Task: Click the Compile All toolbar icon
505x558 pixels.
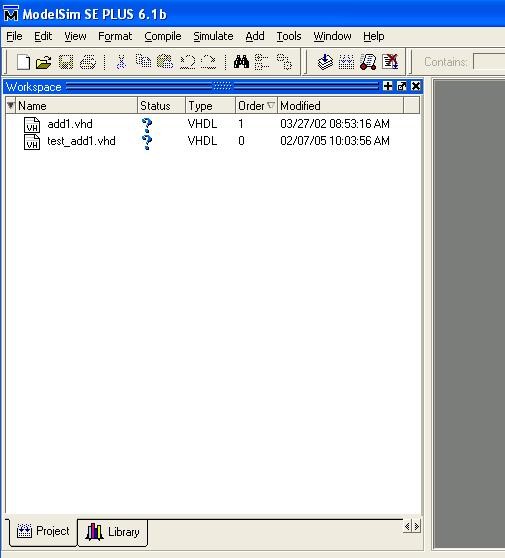Action: [x=346, y=62]
